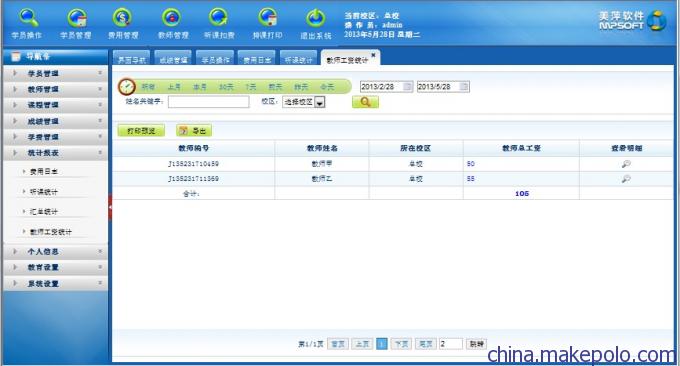
Task: Switch to the 学员操作 tab
Action: pyautogui.click(x=215, y=59)
